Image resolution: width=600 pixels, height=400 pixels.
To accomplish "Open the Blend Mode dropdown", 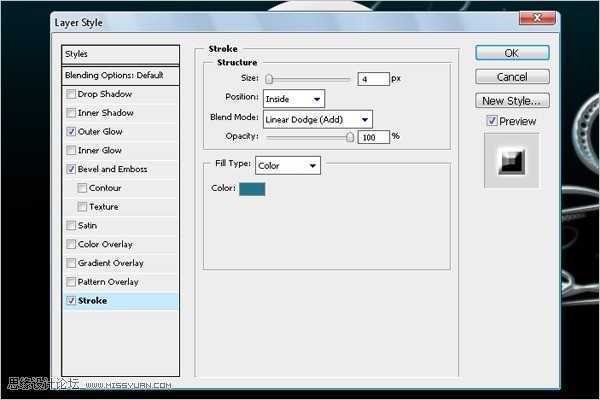I will (x=318, y=119).
